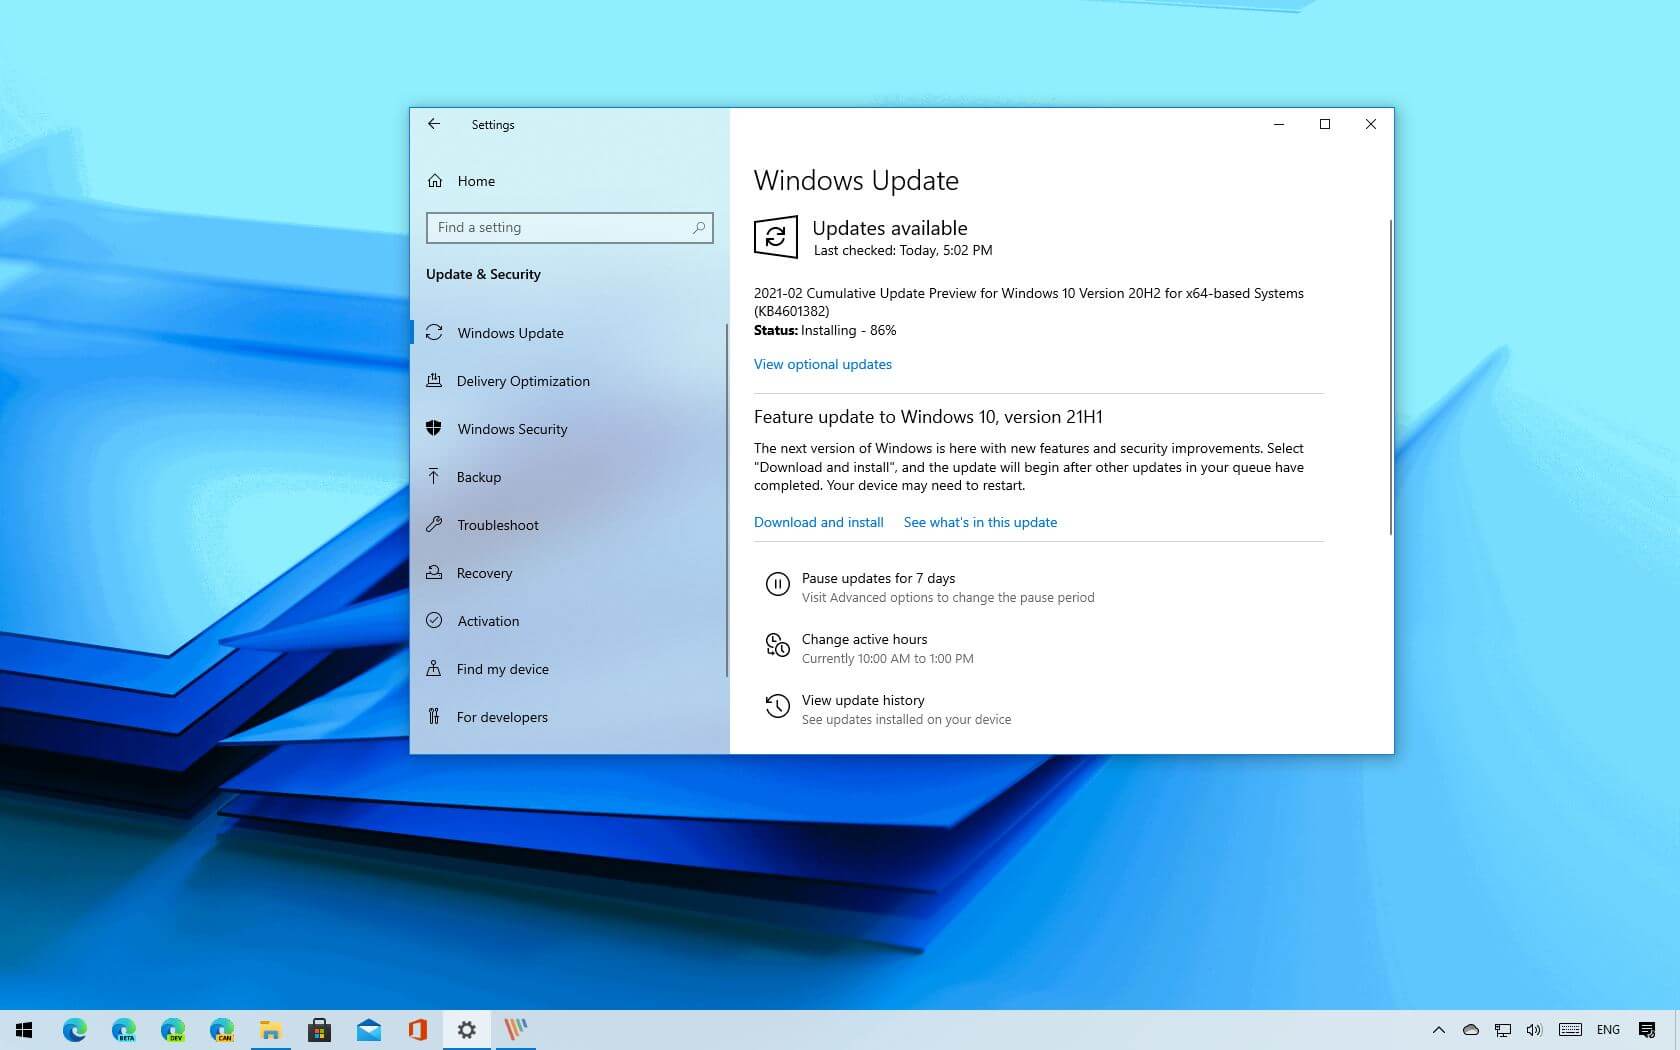The image size is (1680, 1050).
Task: Select Delivery Optimization in the sidebar
Action: pyautogui.click(x=523, y=381)
